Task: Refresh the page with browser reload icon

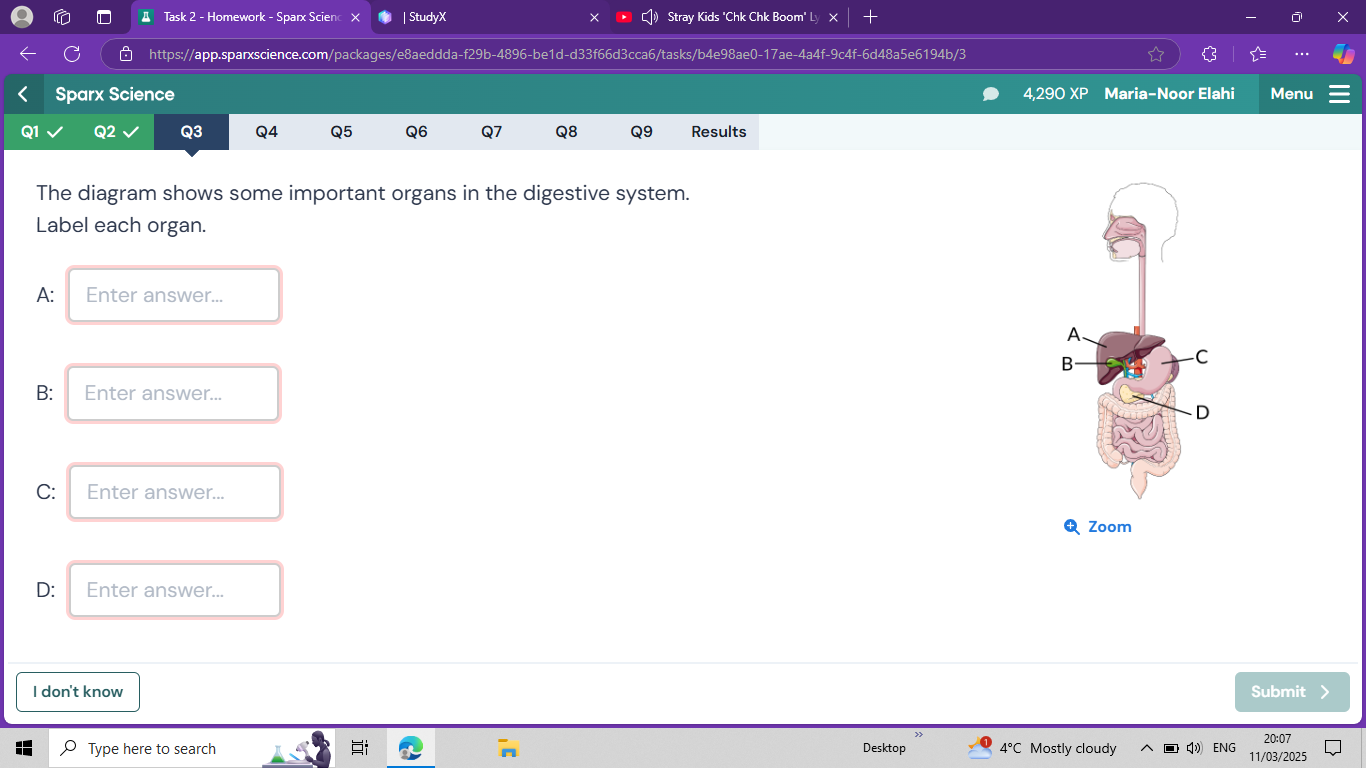Action: (x=72, y=54)
